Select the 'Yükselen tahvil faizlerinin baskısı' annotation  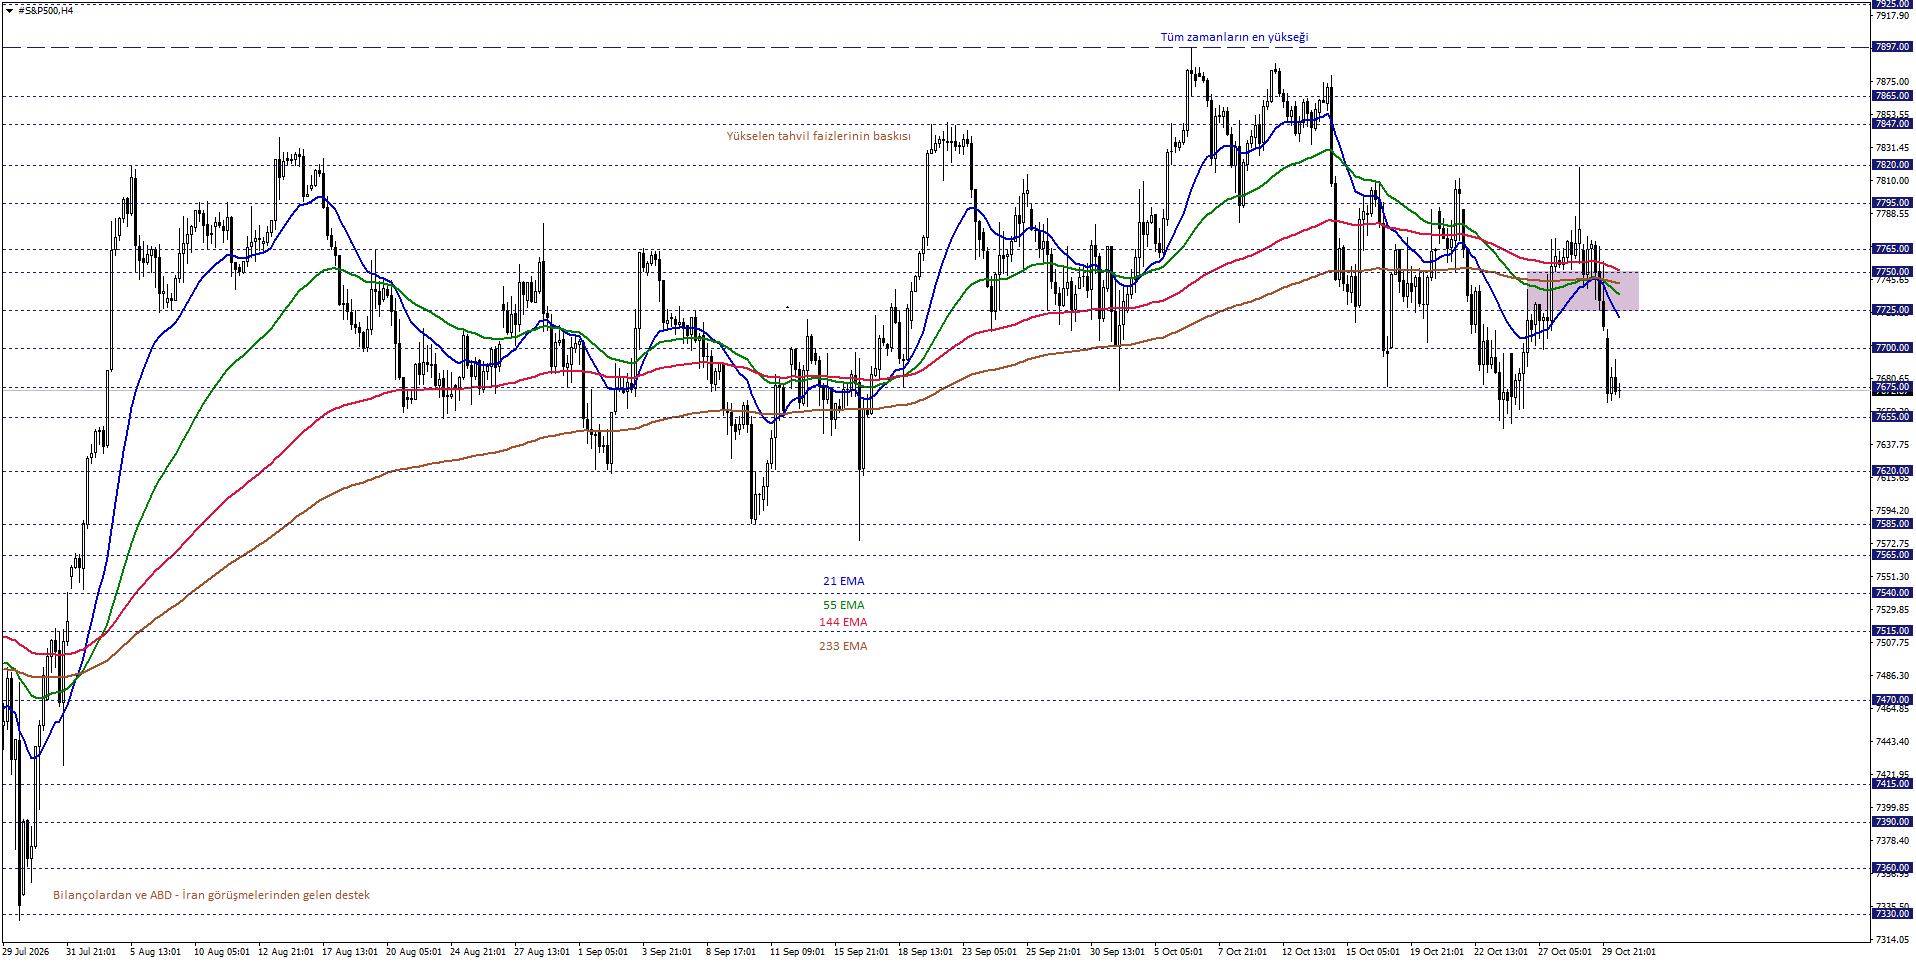tap(818, 136)
